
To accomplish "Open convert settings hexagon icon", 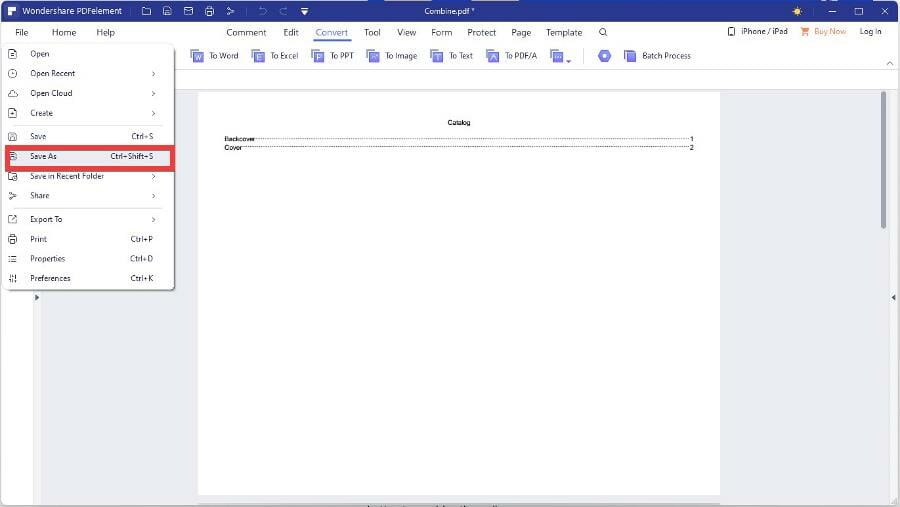I will pos(604,56).
